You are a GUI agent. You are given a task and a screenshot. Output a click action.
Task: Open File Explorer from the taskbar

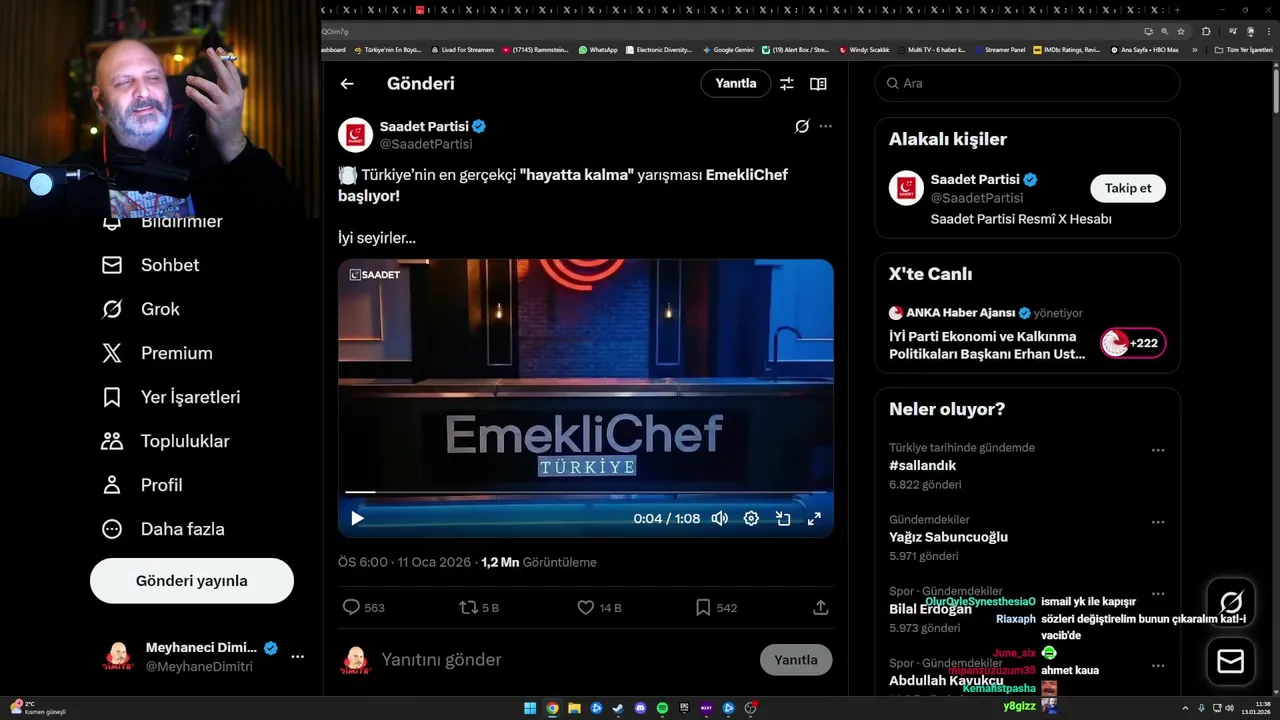[x=574, y=708]
